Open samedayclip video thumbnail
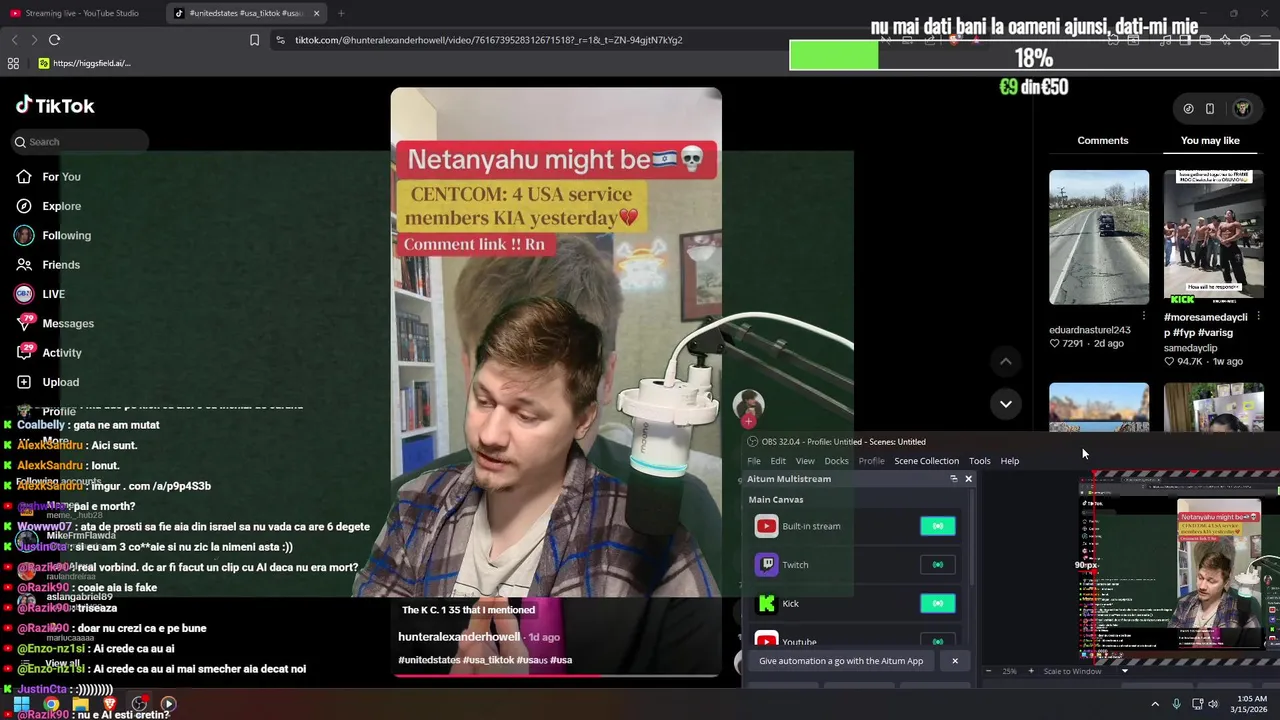The height and width of the screenshot is (720, 1280). coord(1213,237)
